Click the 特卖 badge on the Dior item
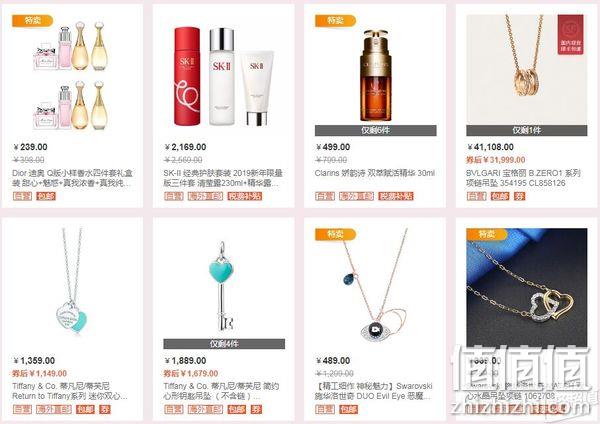 [x=33, y=21]
